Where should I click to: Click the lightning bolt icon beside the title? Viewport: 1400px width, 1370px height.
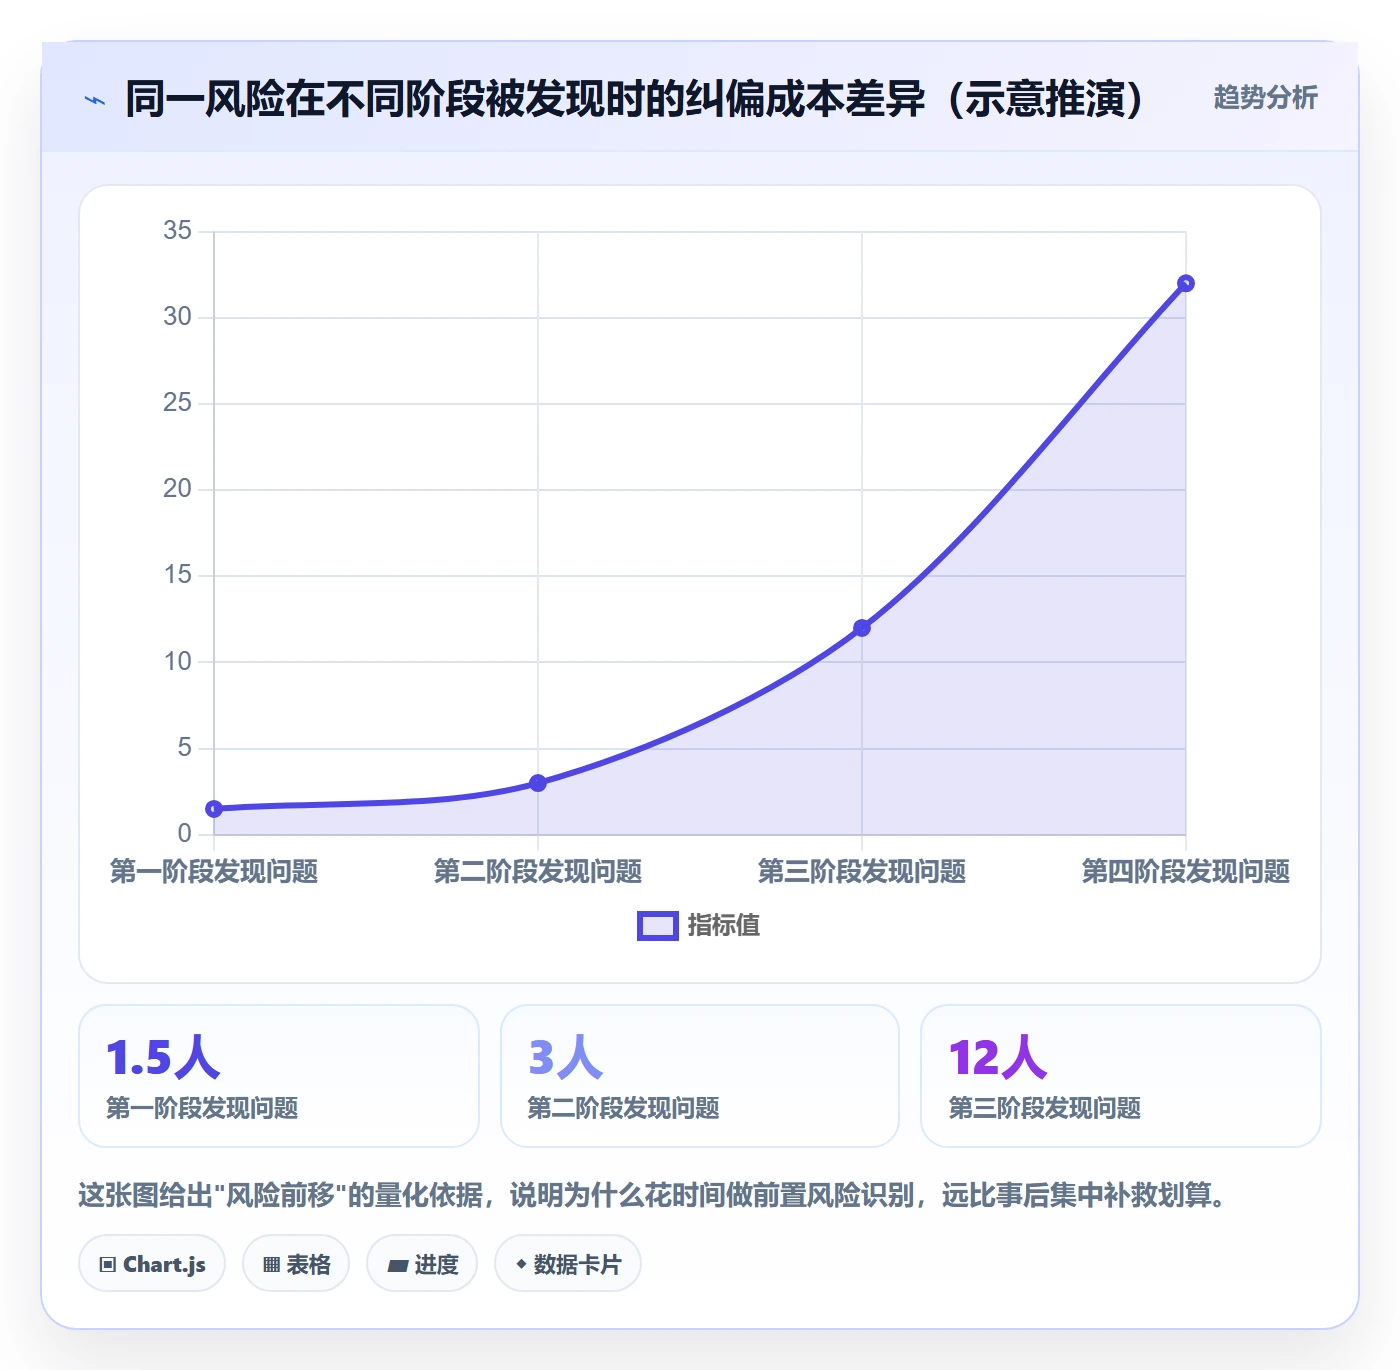[x=95, y=100]
